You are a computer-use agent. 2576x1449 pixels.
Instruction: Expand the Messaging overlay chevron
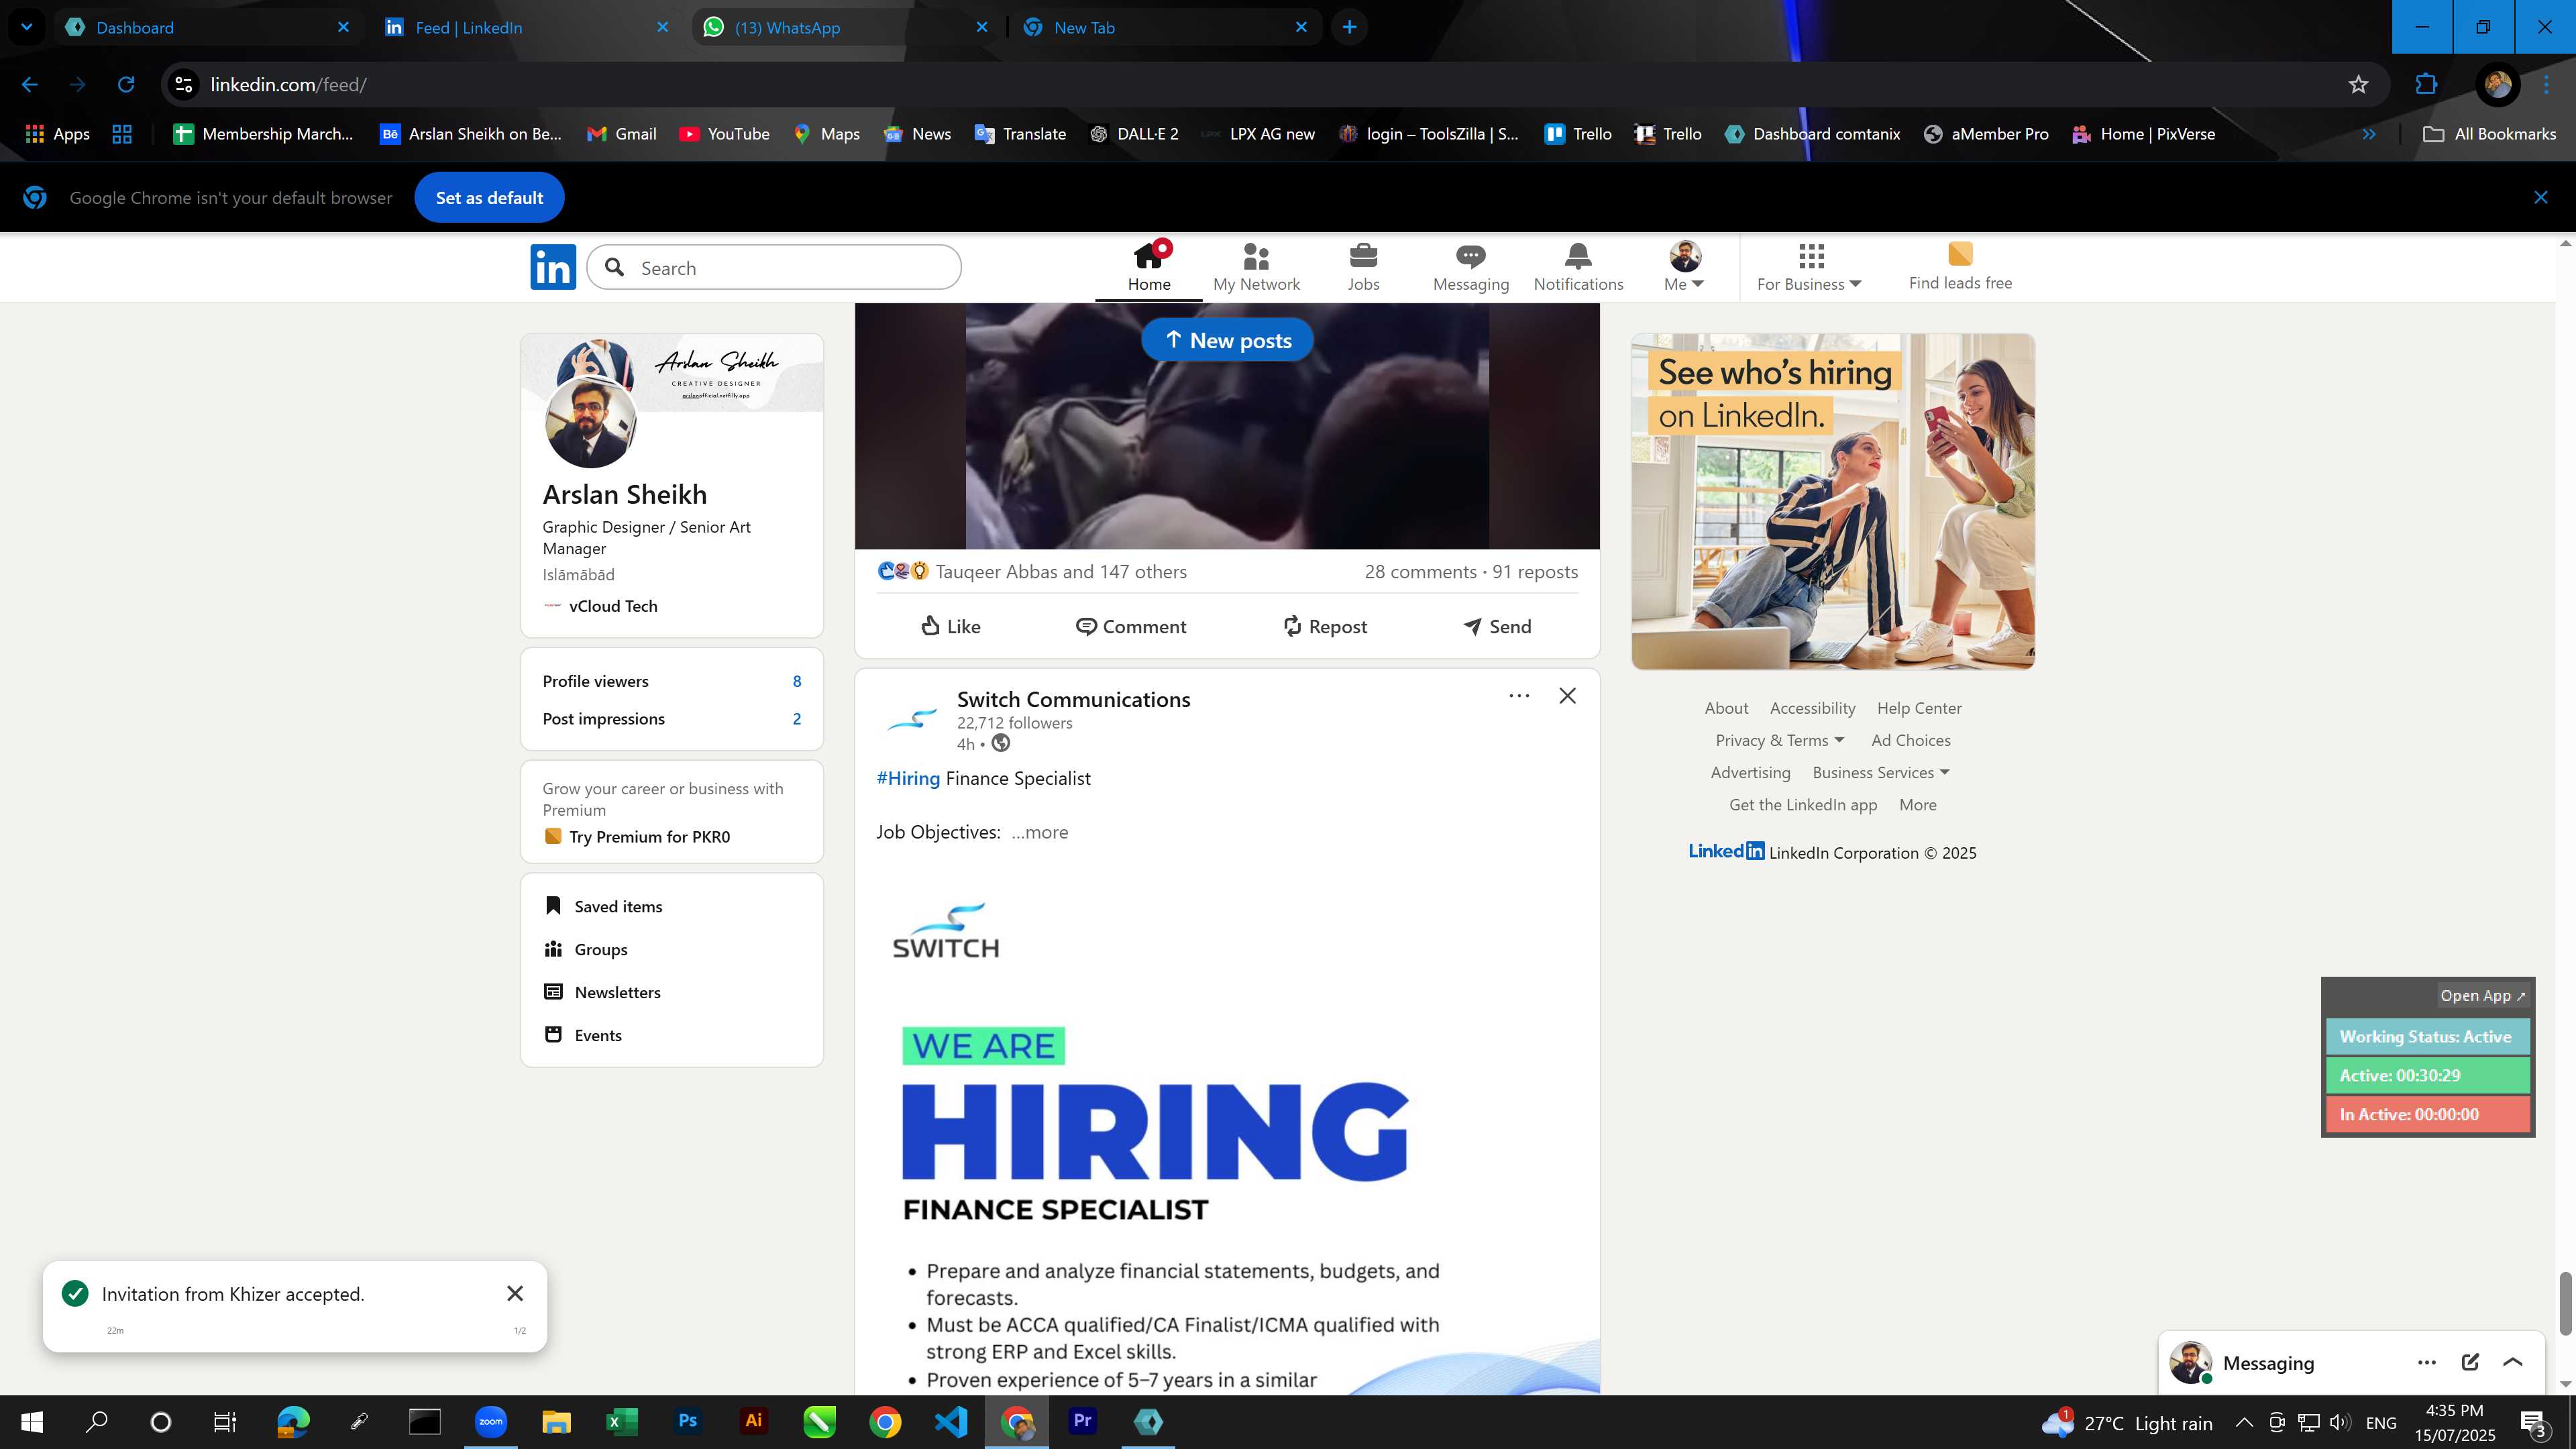click(2513, 1362)
